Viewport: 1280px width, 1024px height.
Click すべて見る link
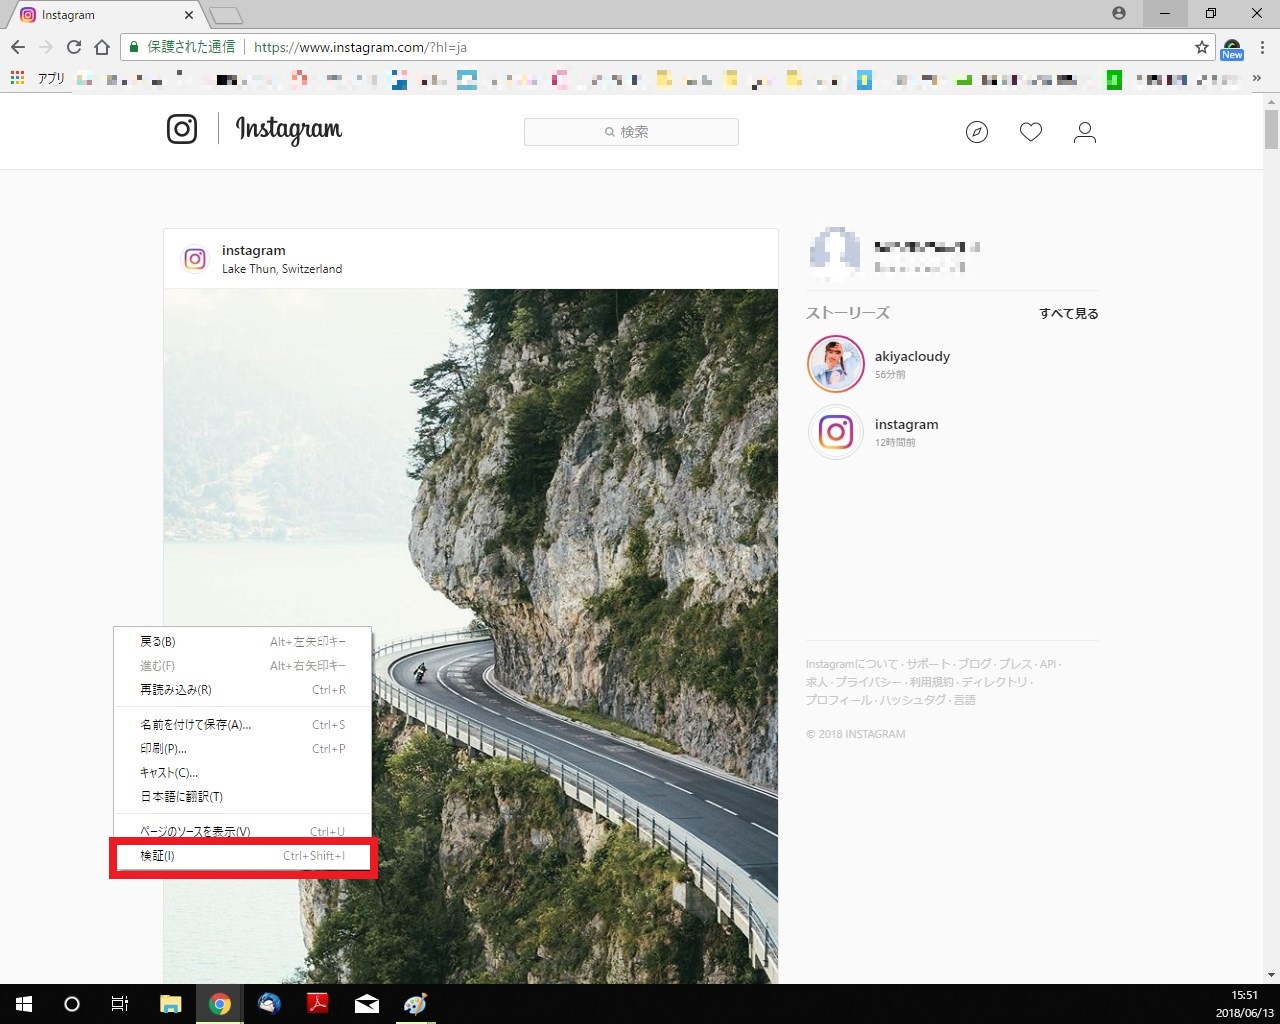click(1069, 314)
